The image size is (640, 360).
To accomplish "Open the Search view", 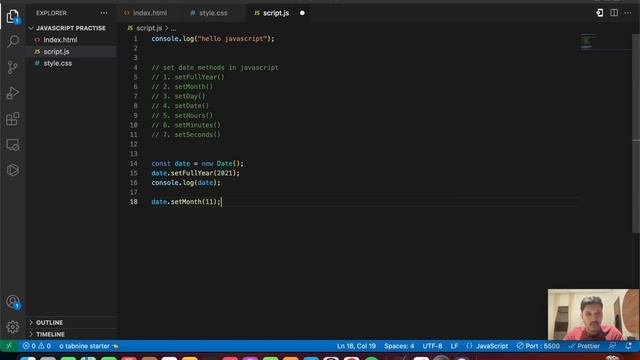I will [13, 41].
